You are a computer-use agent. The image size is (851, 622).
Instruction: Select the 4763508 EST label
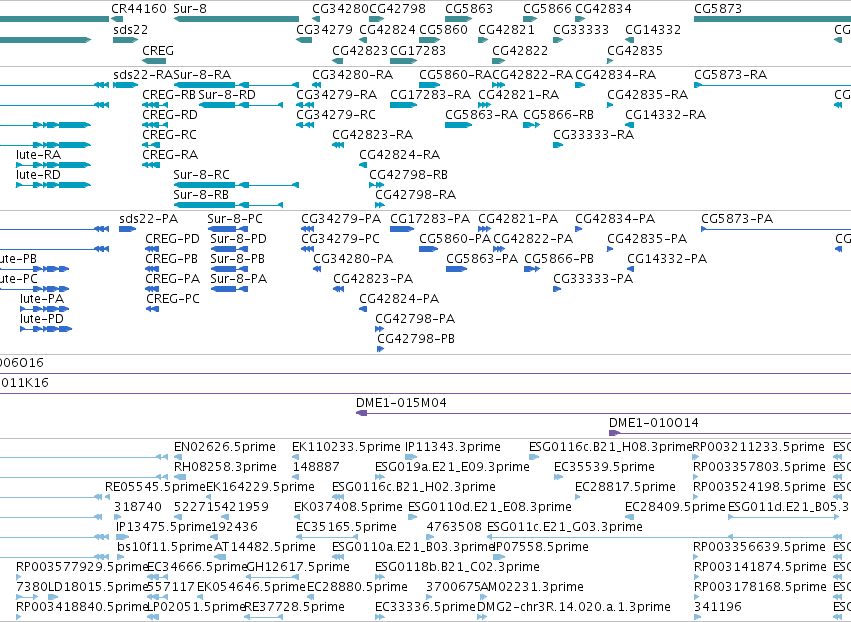click(x=454, y=527)
